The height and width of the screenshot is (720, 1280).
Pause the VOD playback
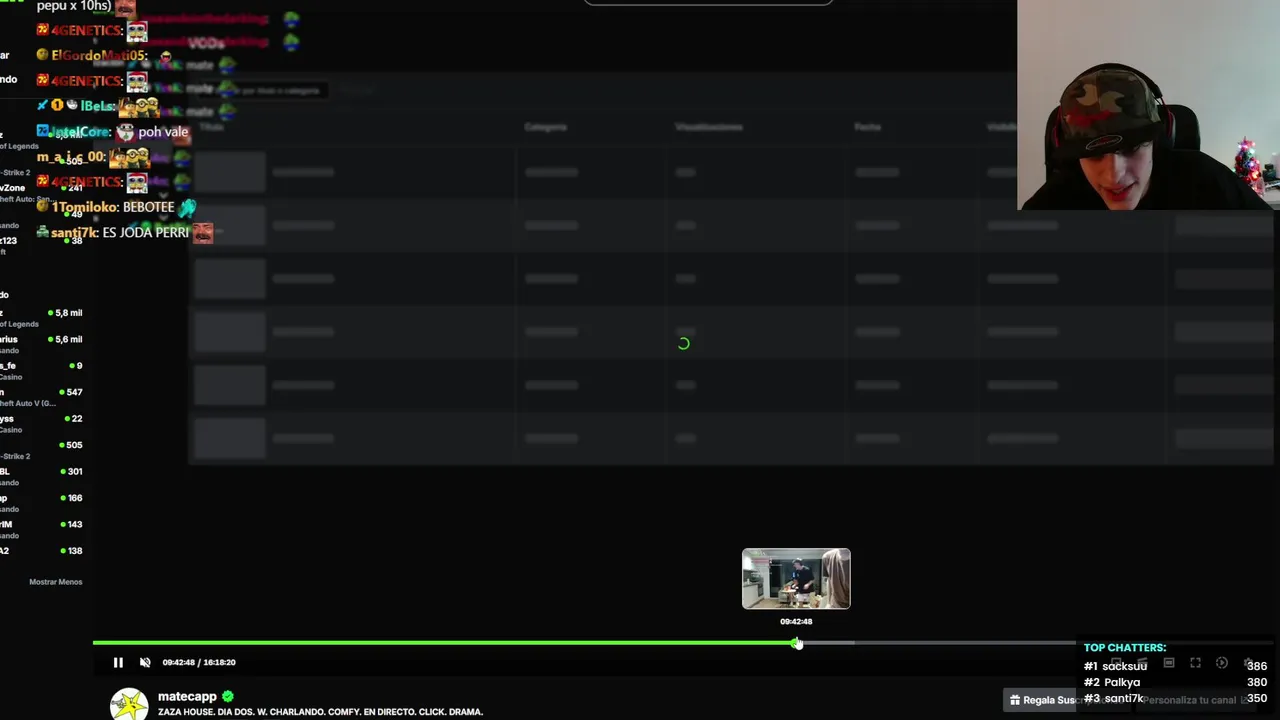pos(118,662)
